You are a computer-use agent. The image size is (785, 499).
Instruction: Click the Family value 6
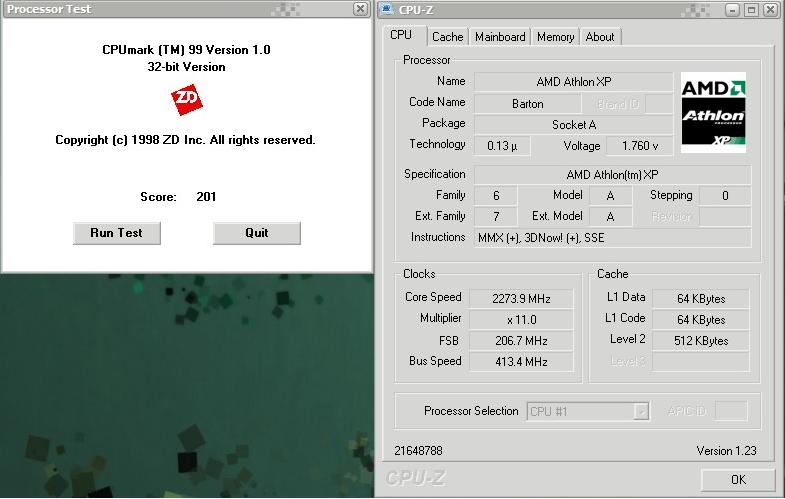click(496, 196)
